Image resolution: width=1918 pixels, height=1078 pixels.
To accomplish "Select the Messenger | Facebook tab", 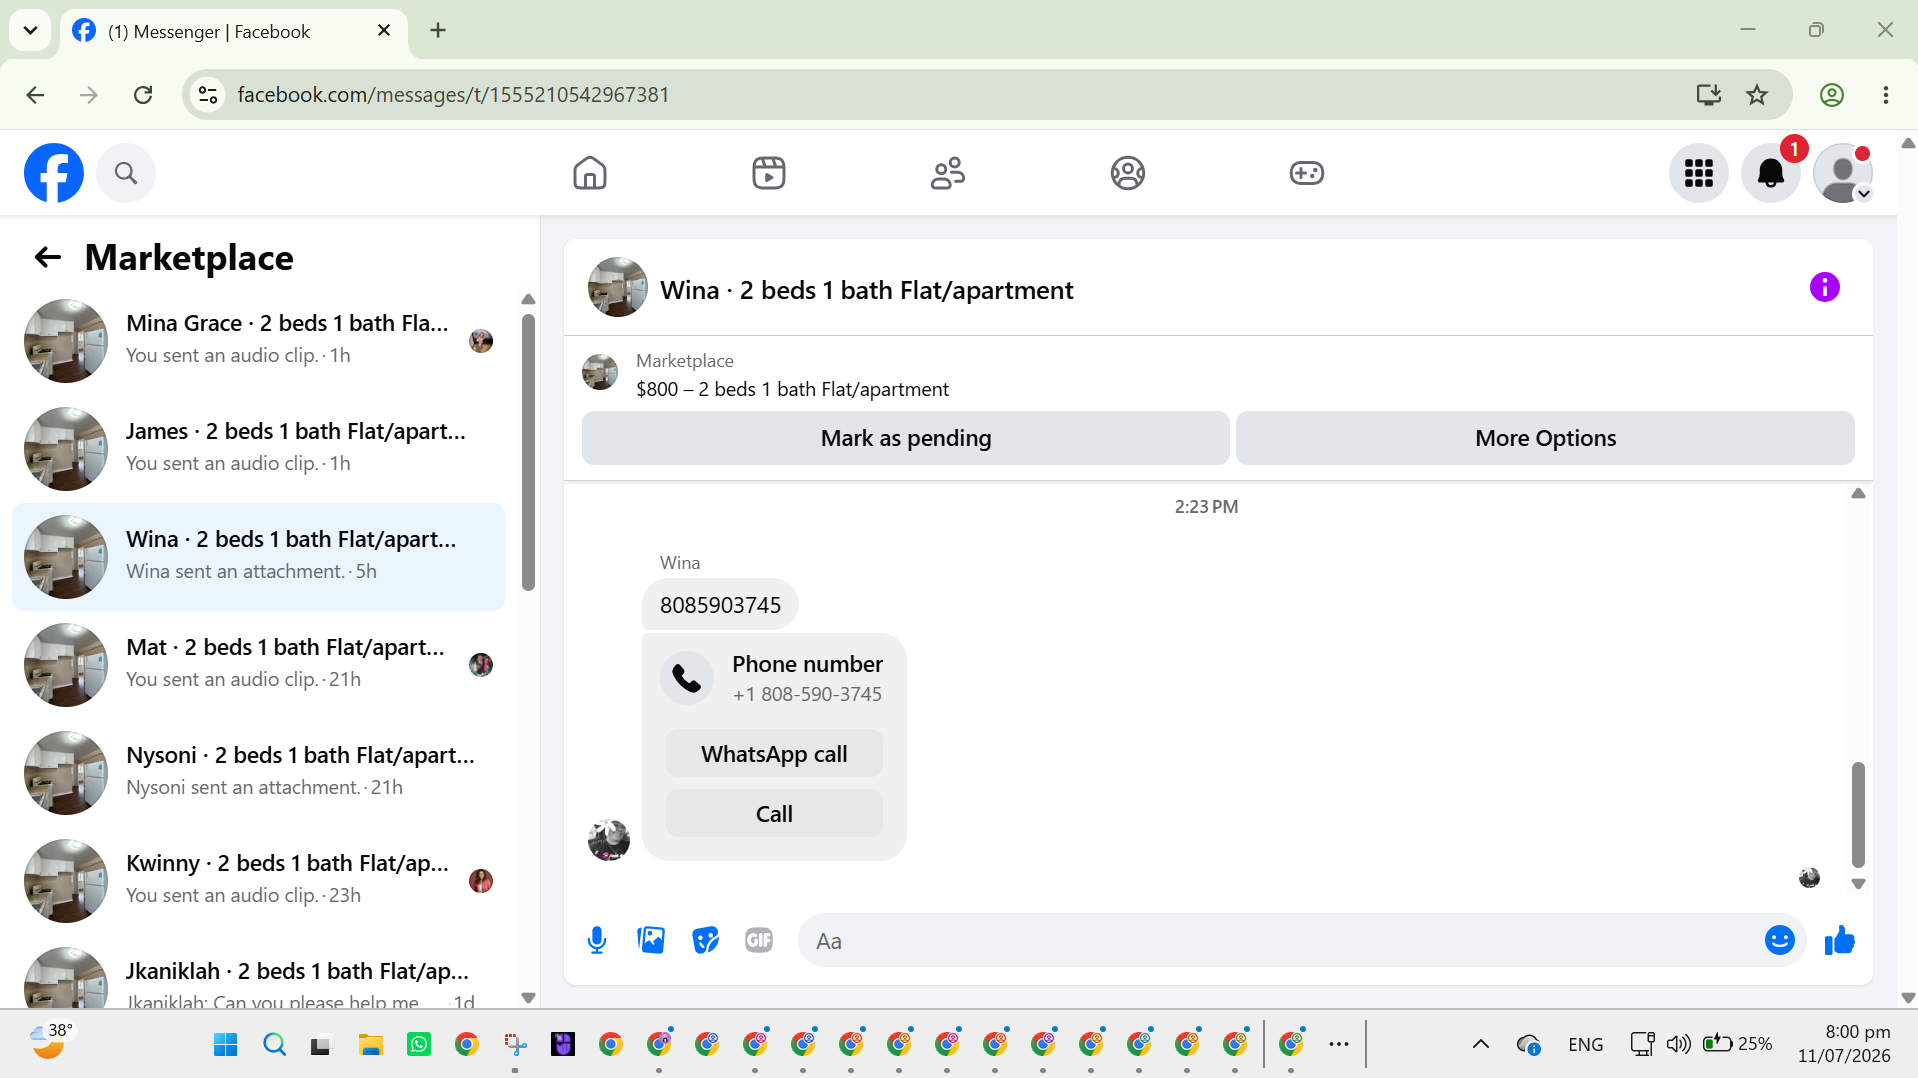I will [x=233, y=31].
